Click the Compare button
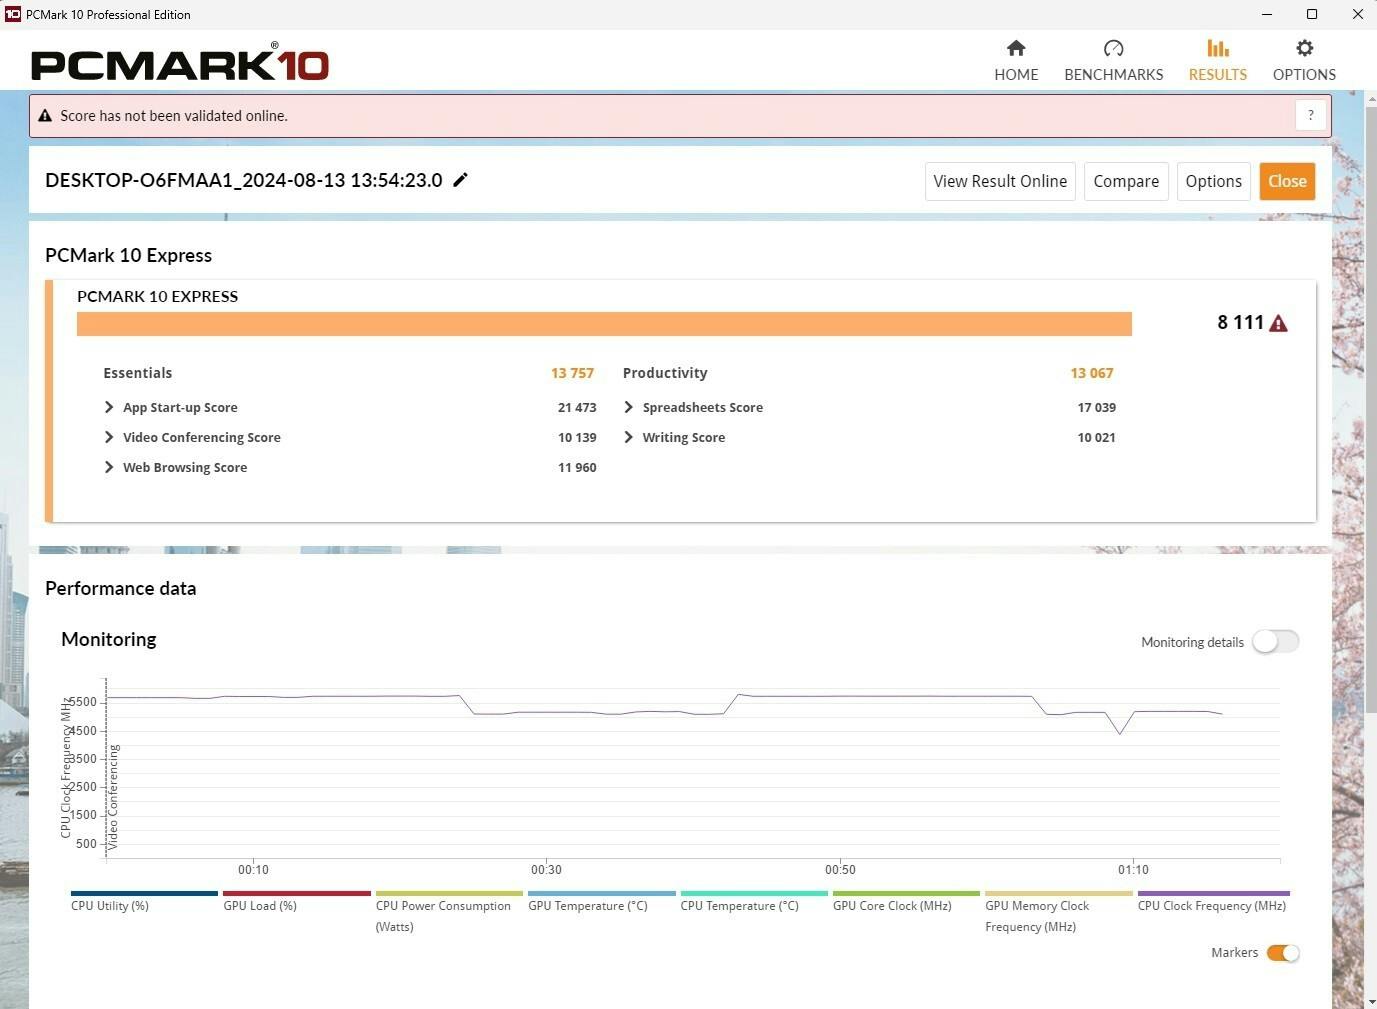This screenshot has width=1377, height=1009. pyautogui.click(x=1126, y=181)
